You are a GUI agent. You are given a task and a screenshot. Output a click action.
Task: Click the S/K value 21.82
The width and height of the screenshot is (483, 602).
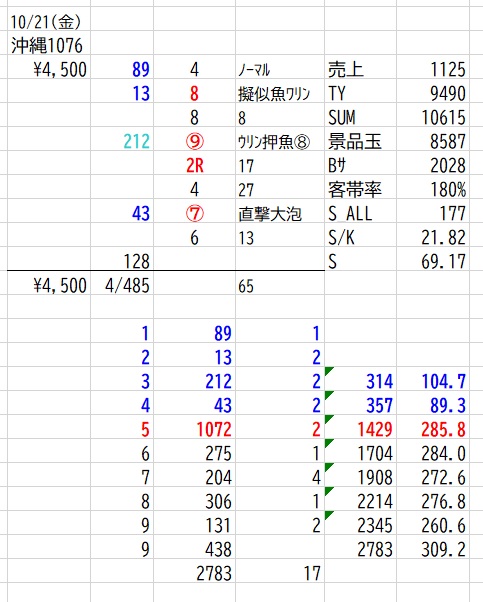(443, 238)
